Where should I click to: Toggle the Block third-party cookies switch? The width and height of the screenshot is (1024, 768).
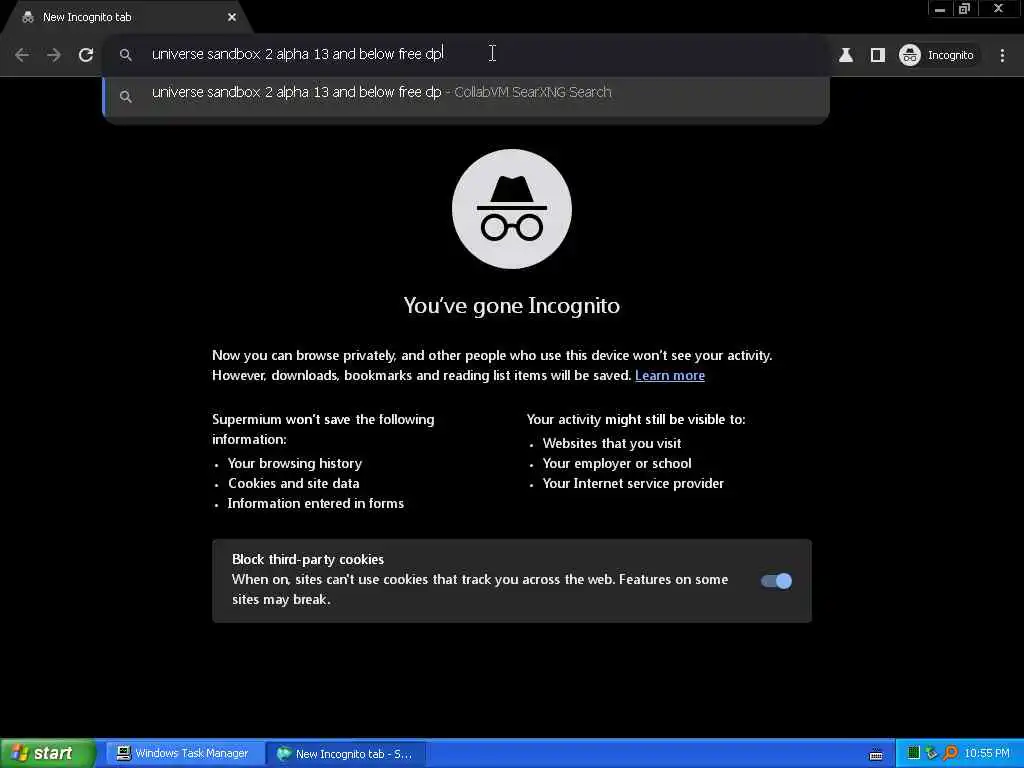[x=776, y=581]
